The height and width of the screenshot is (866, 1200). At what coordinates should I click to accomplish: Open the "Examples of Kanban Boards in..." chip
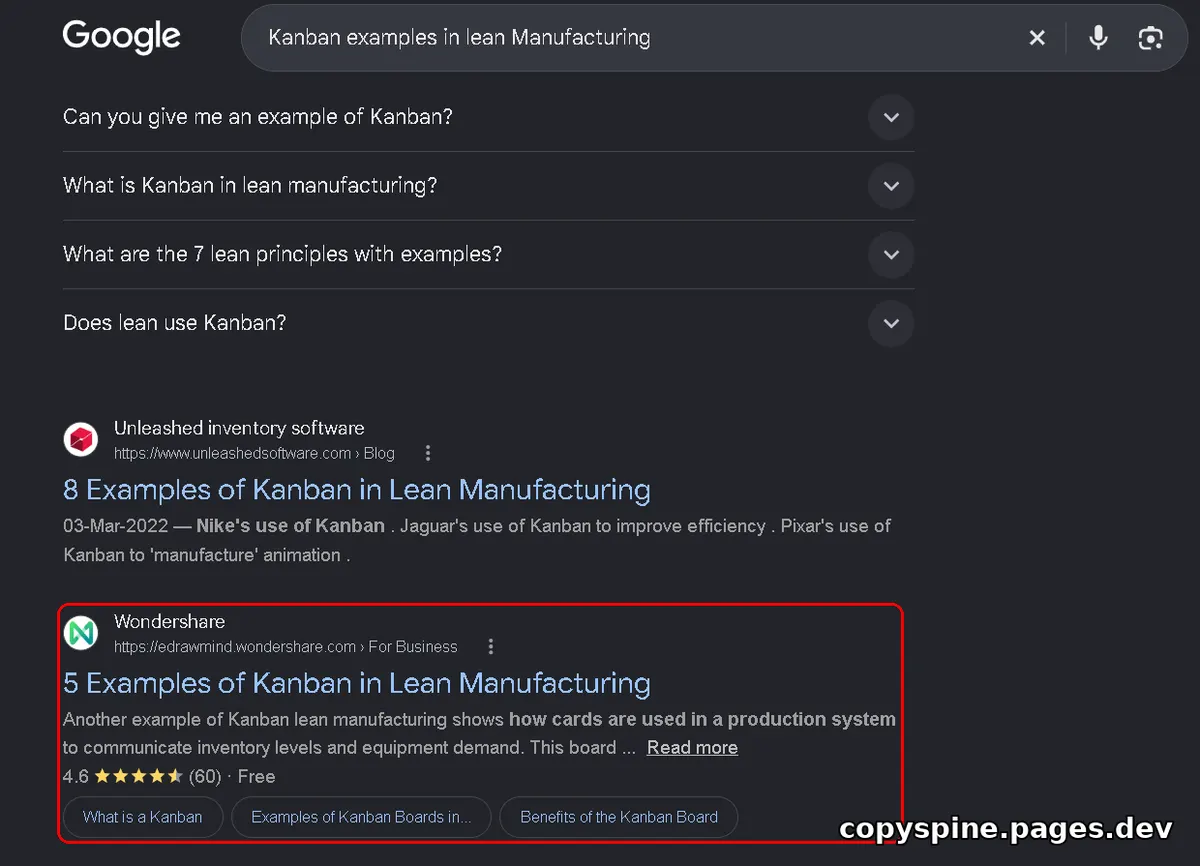tap(361, 817)
